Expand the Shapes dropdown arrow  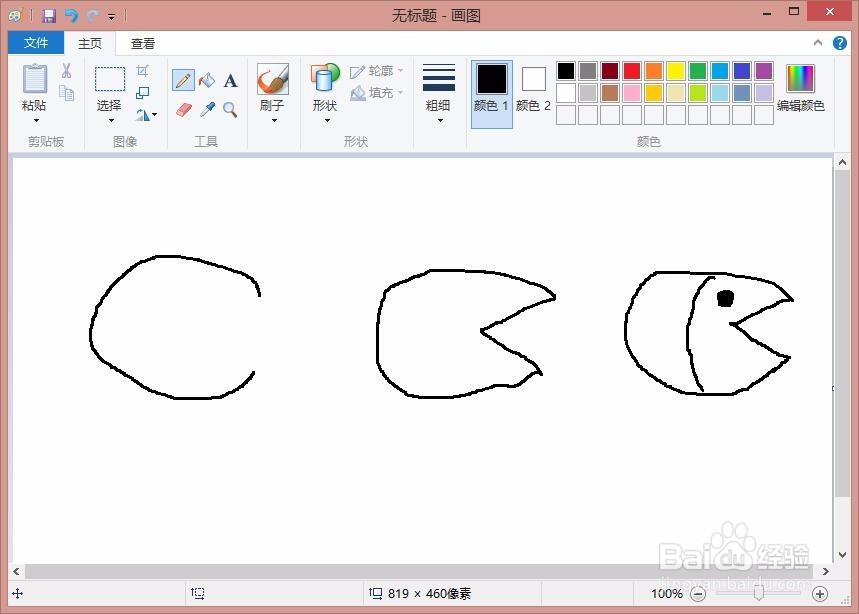327,120
